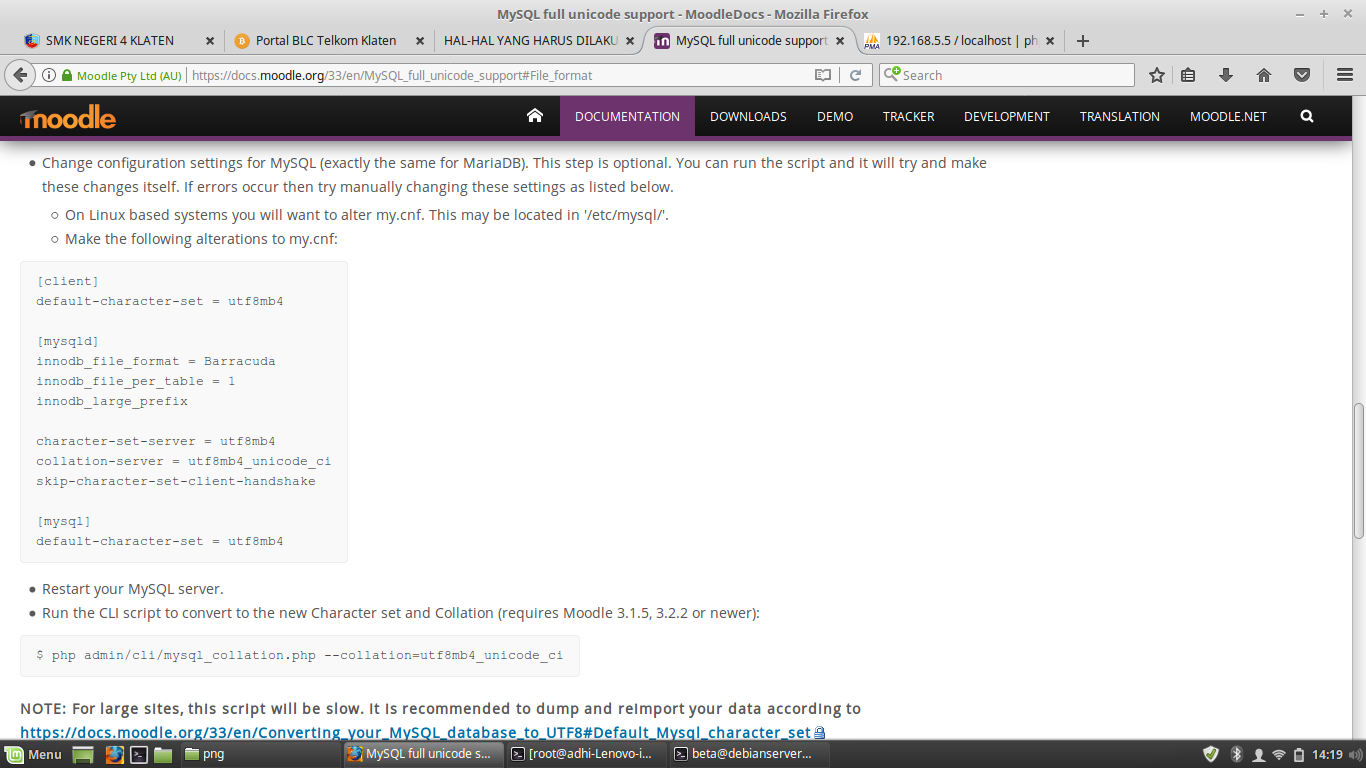Click the green padlock Moodle Pty Ltd identity

122,75
